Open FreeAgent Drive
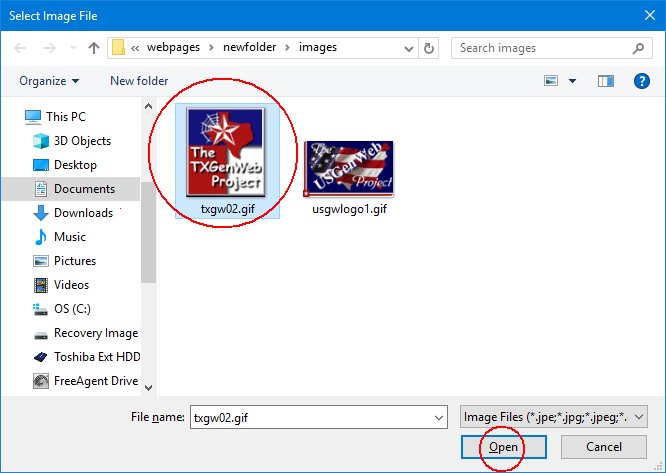The image size is (666, 473). [96, 381]
